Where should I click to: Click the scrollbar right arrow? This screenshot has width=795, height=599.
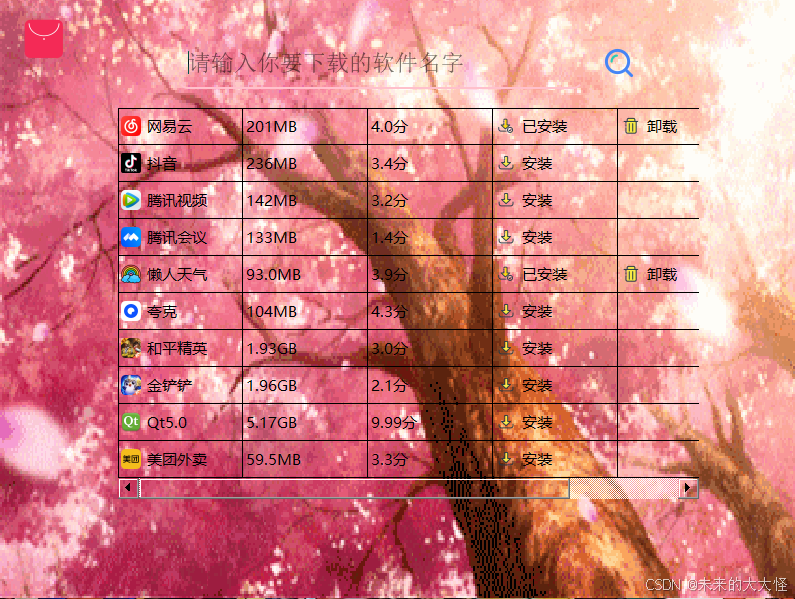[x=688, y=488]
